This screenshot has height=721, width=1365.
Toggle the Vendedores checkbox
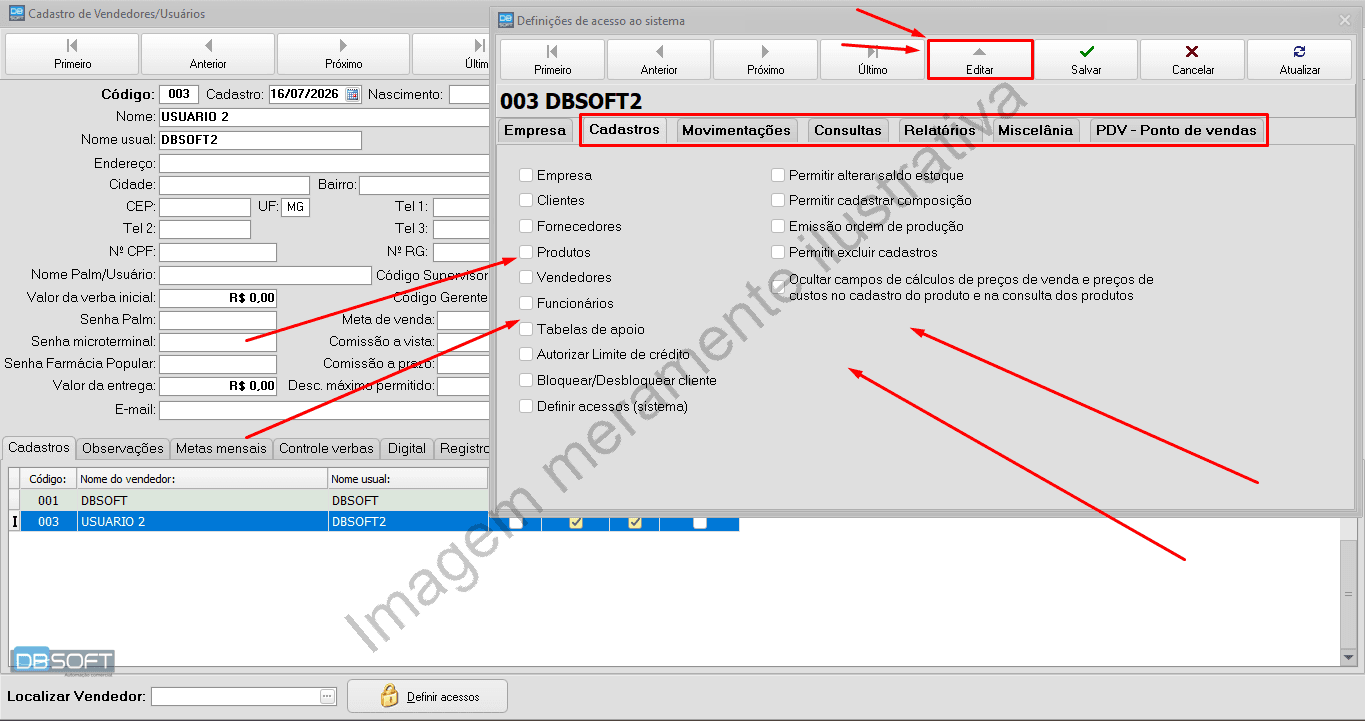526,278
